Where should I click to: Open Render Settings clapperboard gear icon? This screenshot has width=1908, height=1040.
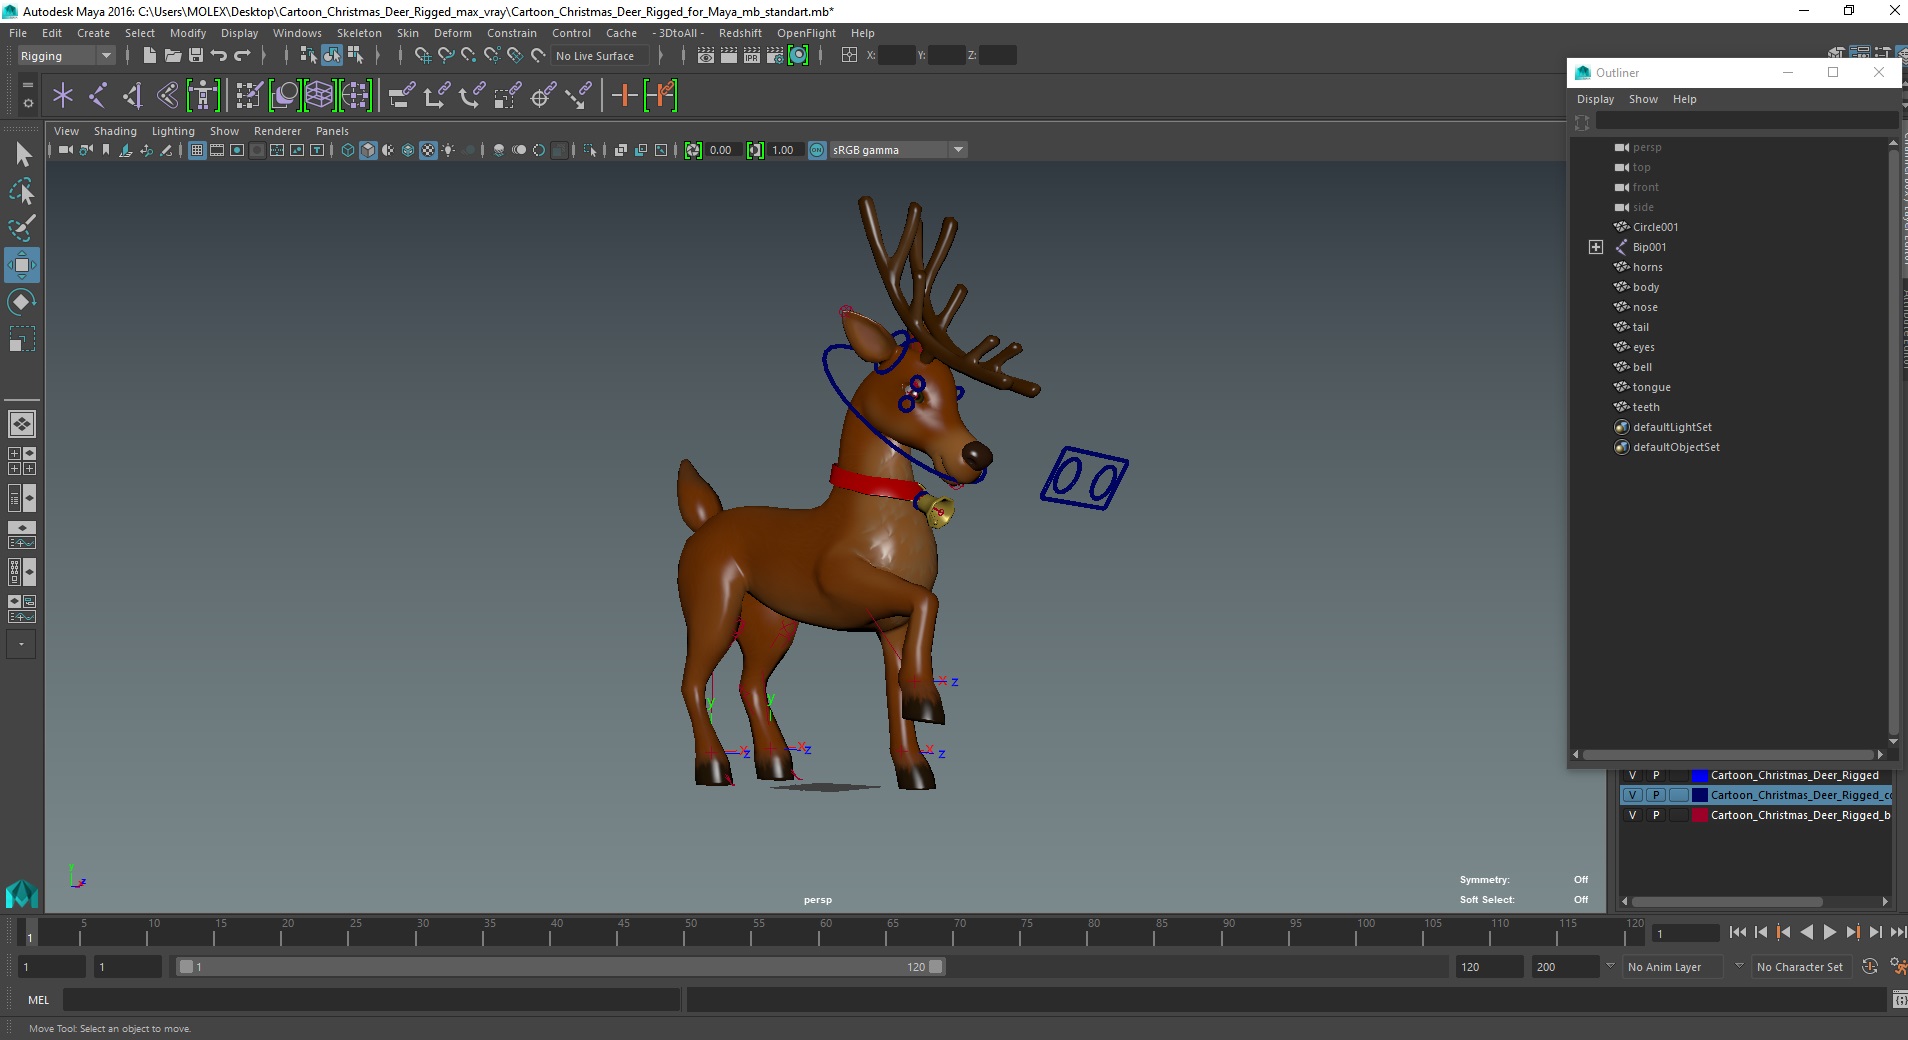click(775, 56)
